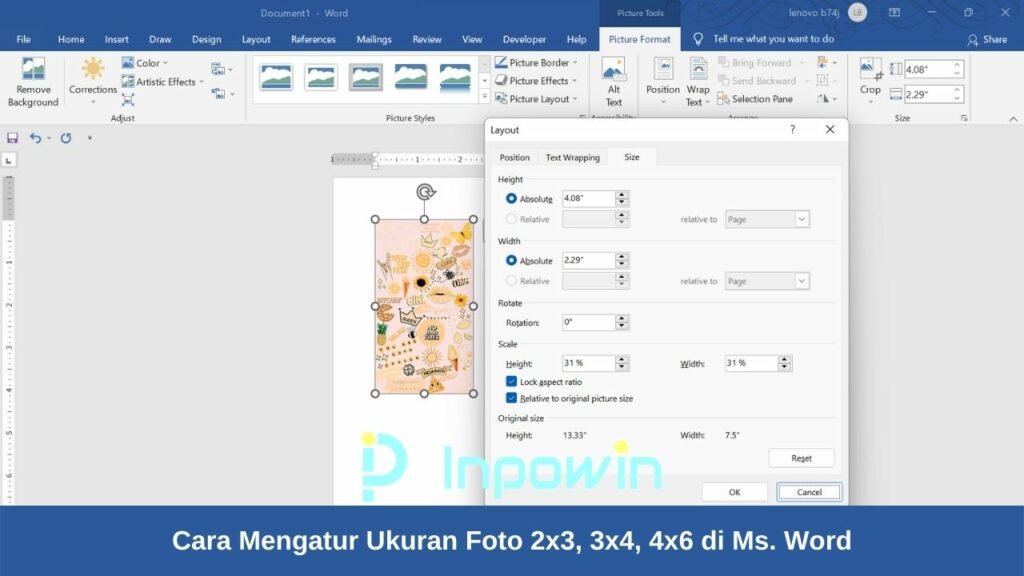Viewport: 1024px width, 576px height.
Task: Click the Layout dialog Help question mark
Action: (792, 129)
